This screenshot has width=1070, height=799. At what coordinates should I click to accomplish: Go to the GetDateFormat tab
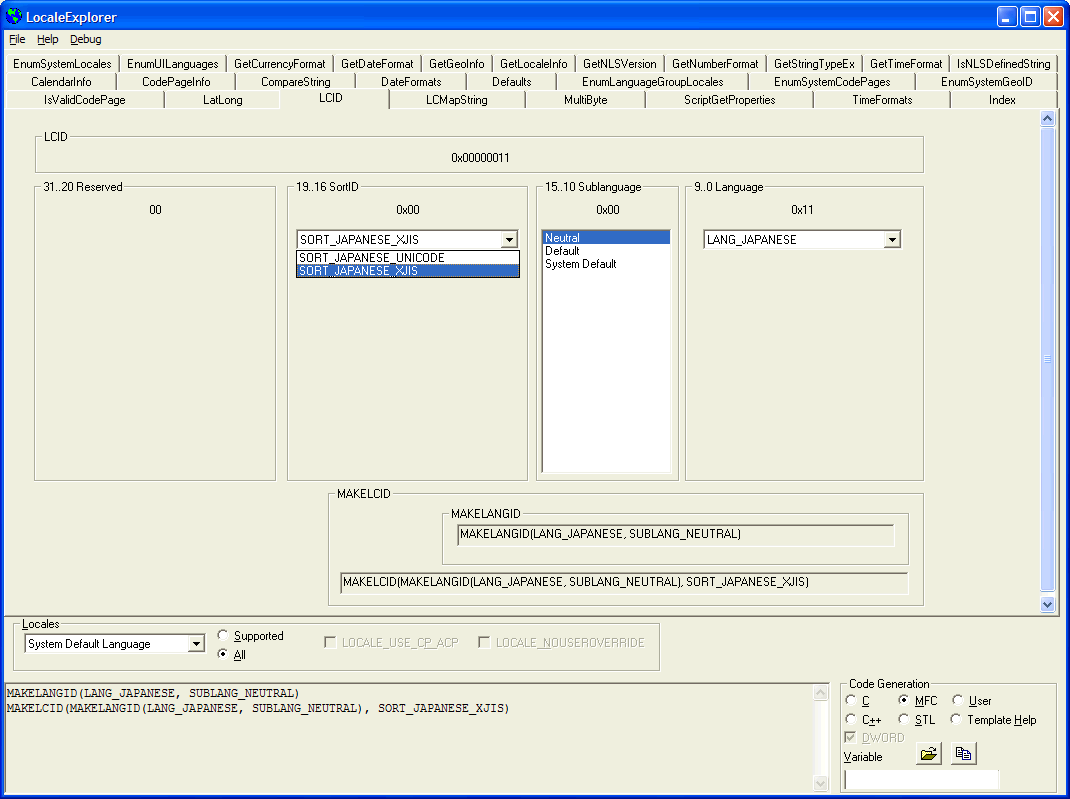377,64
